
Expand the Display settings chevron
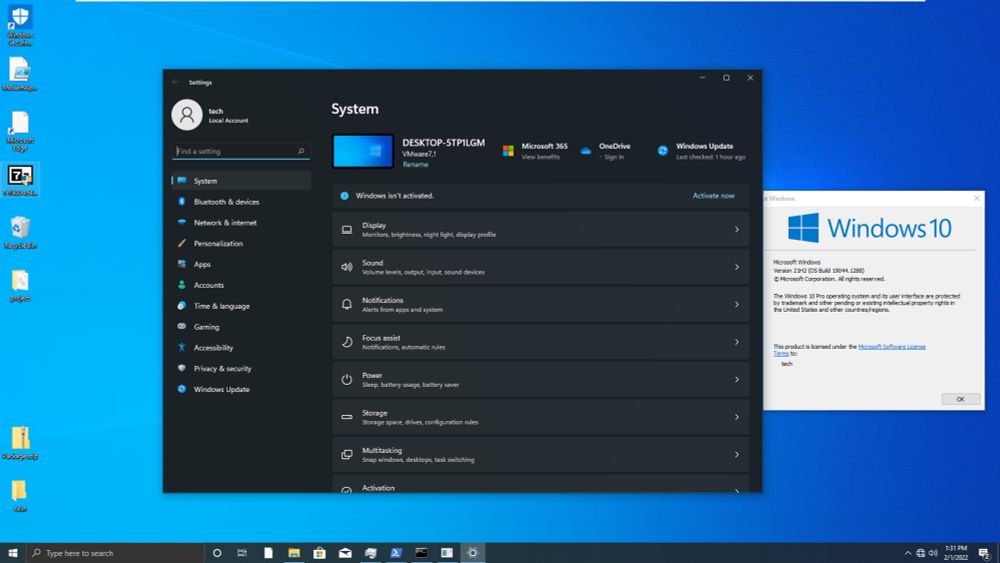point(737,230)
